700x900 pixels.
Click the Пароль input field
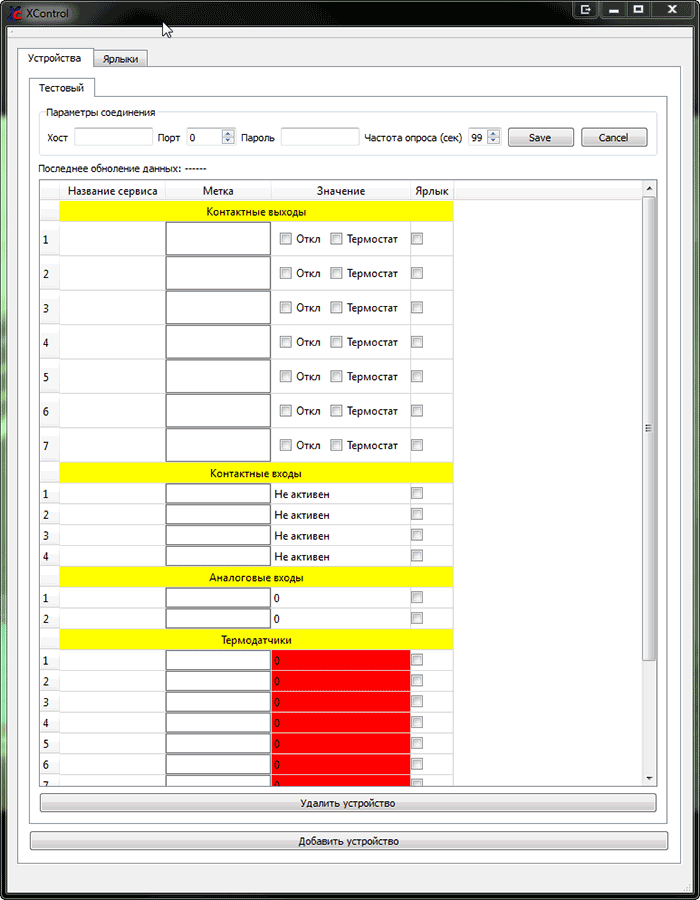(320, 137)
